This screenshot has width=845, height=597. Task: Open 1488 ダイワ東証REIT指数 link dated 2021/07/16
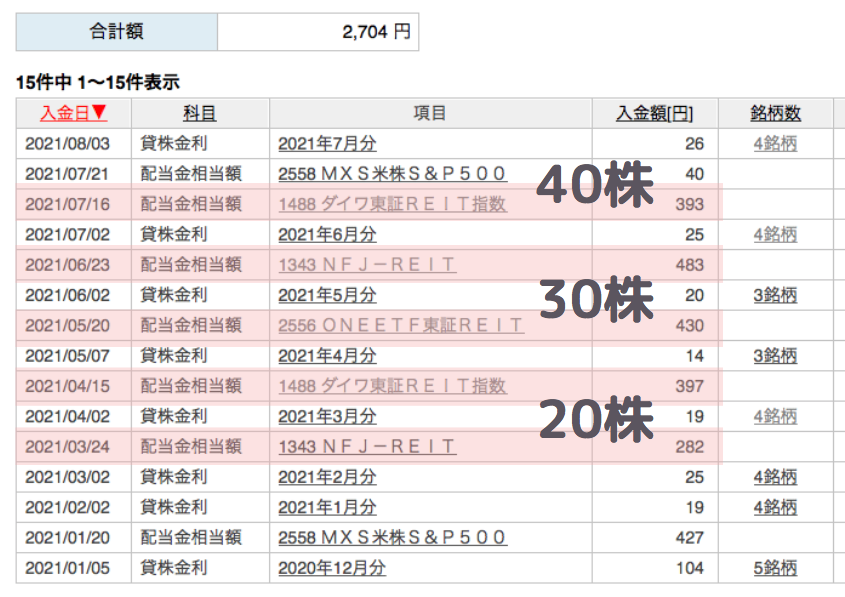[x=392, y=204]
